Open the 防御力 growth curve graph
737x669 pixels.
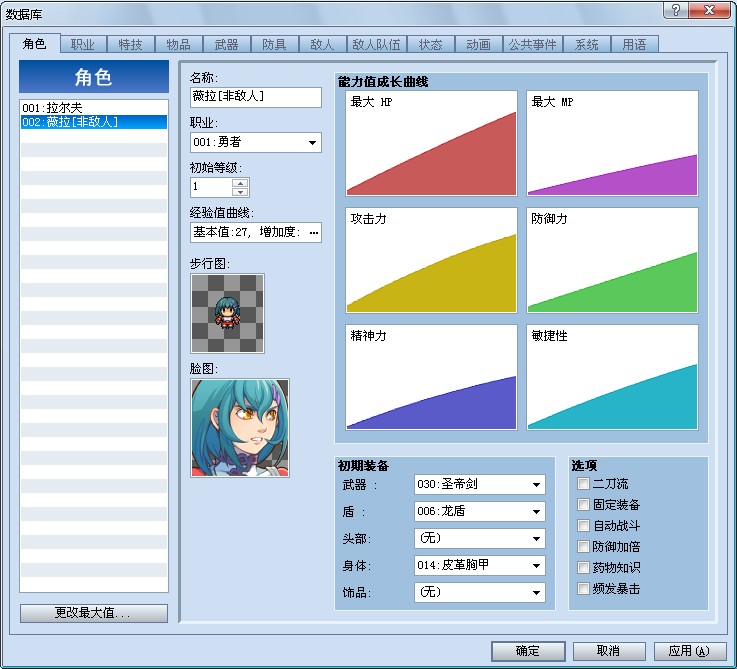(x=612, y=260)
